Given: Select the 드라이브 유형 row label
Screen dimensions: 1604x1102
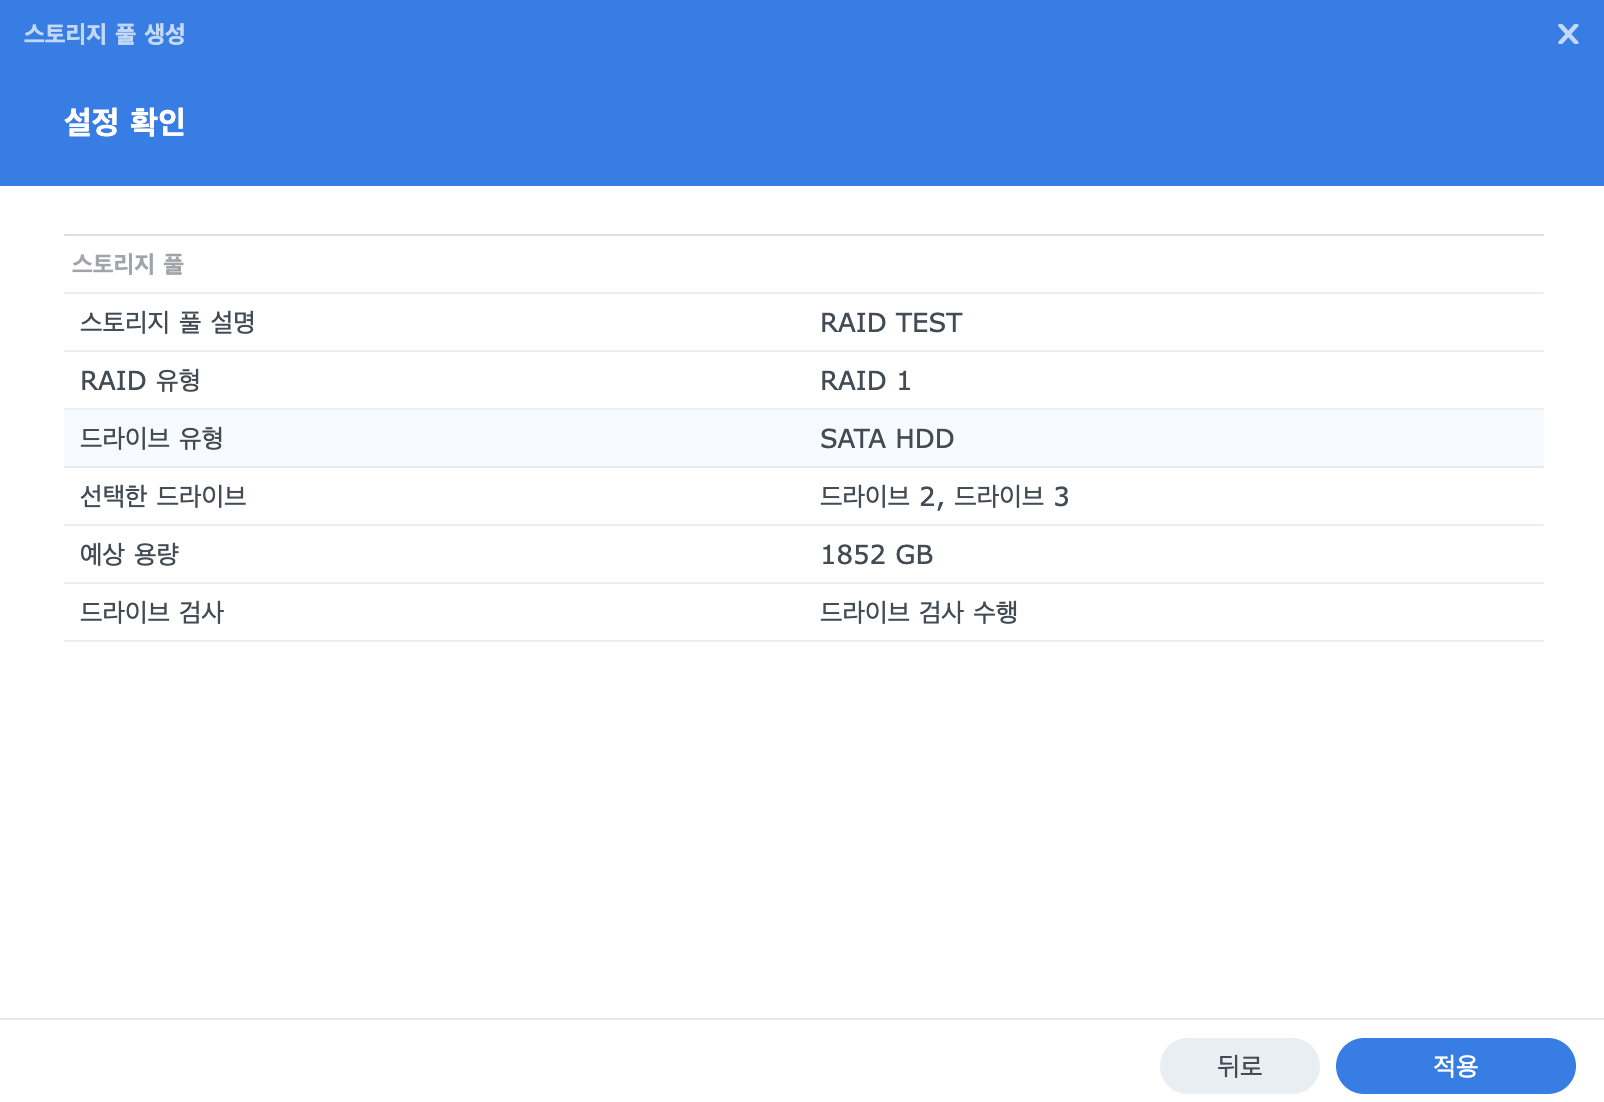Looking at the screenshot, I should pos(152,438).
